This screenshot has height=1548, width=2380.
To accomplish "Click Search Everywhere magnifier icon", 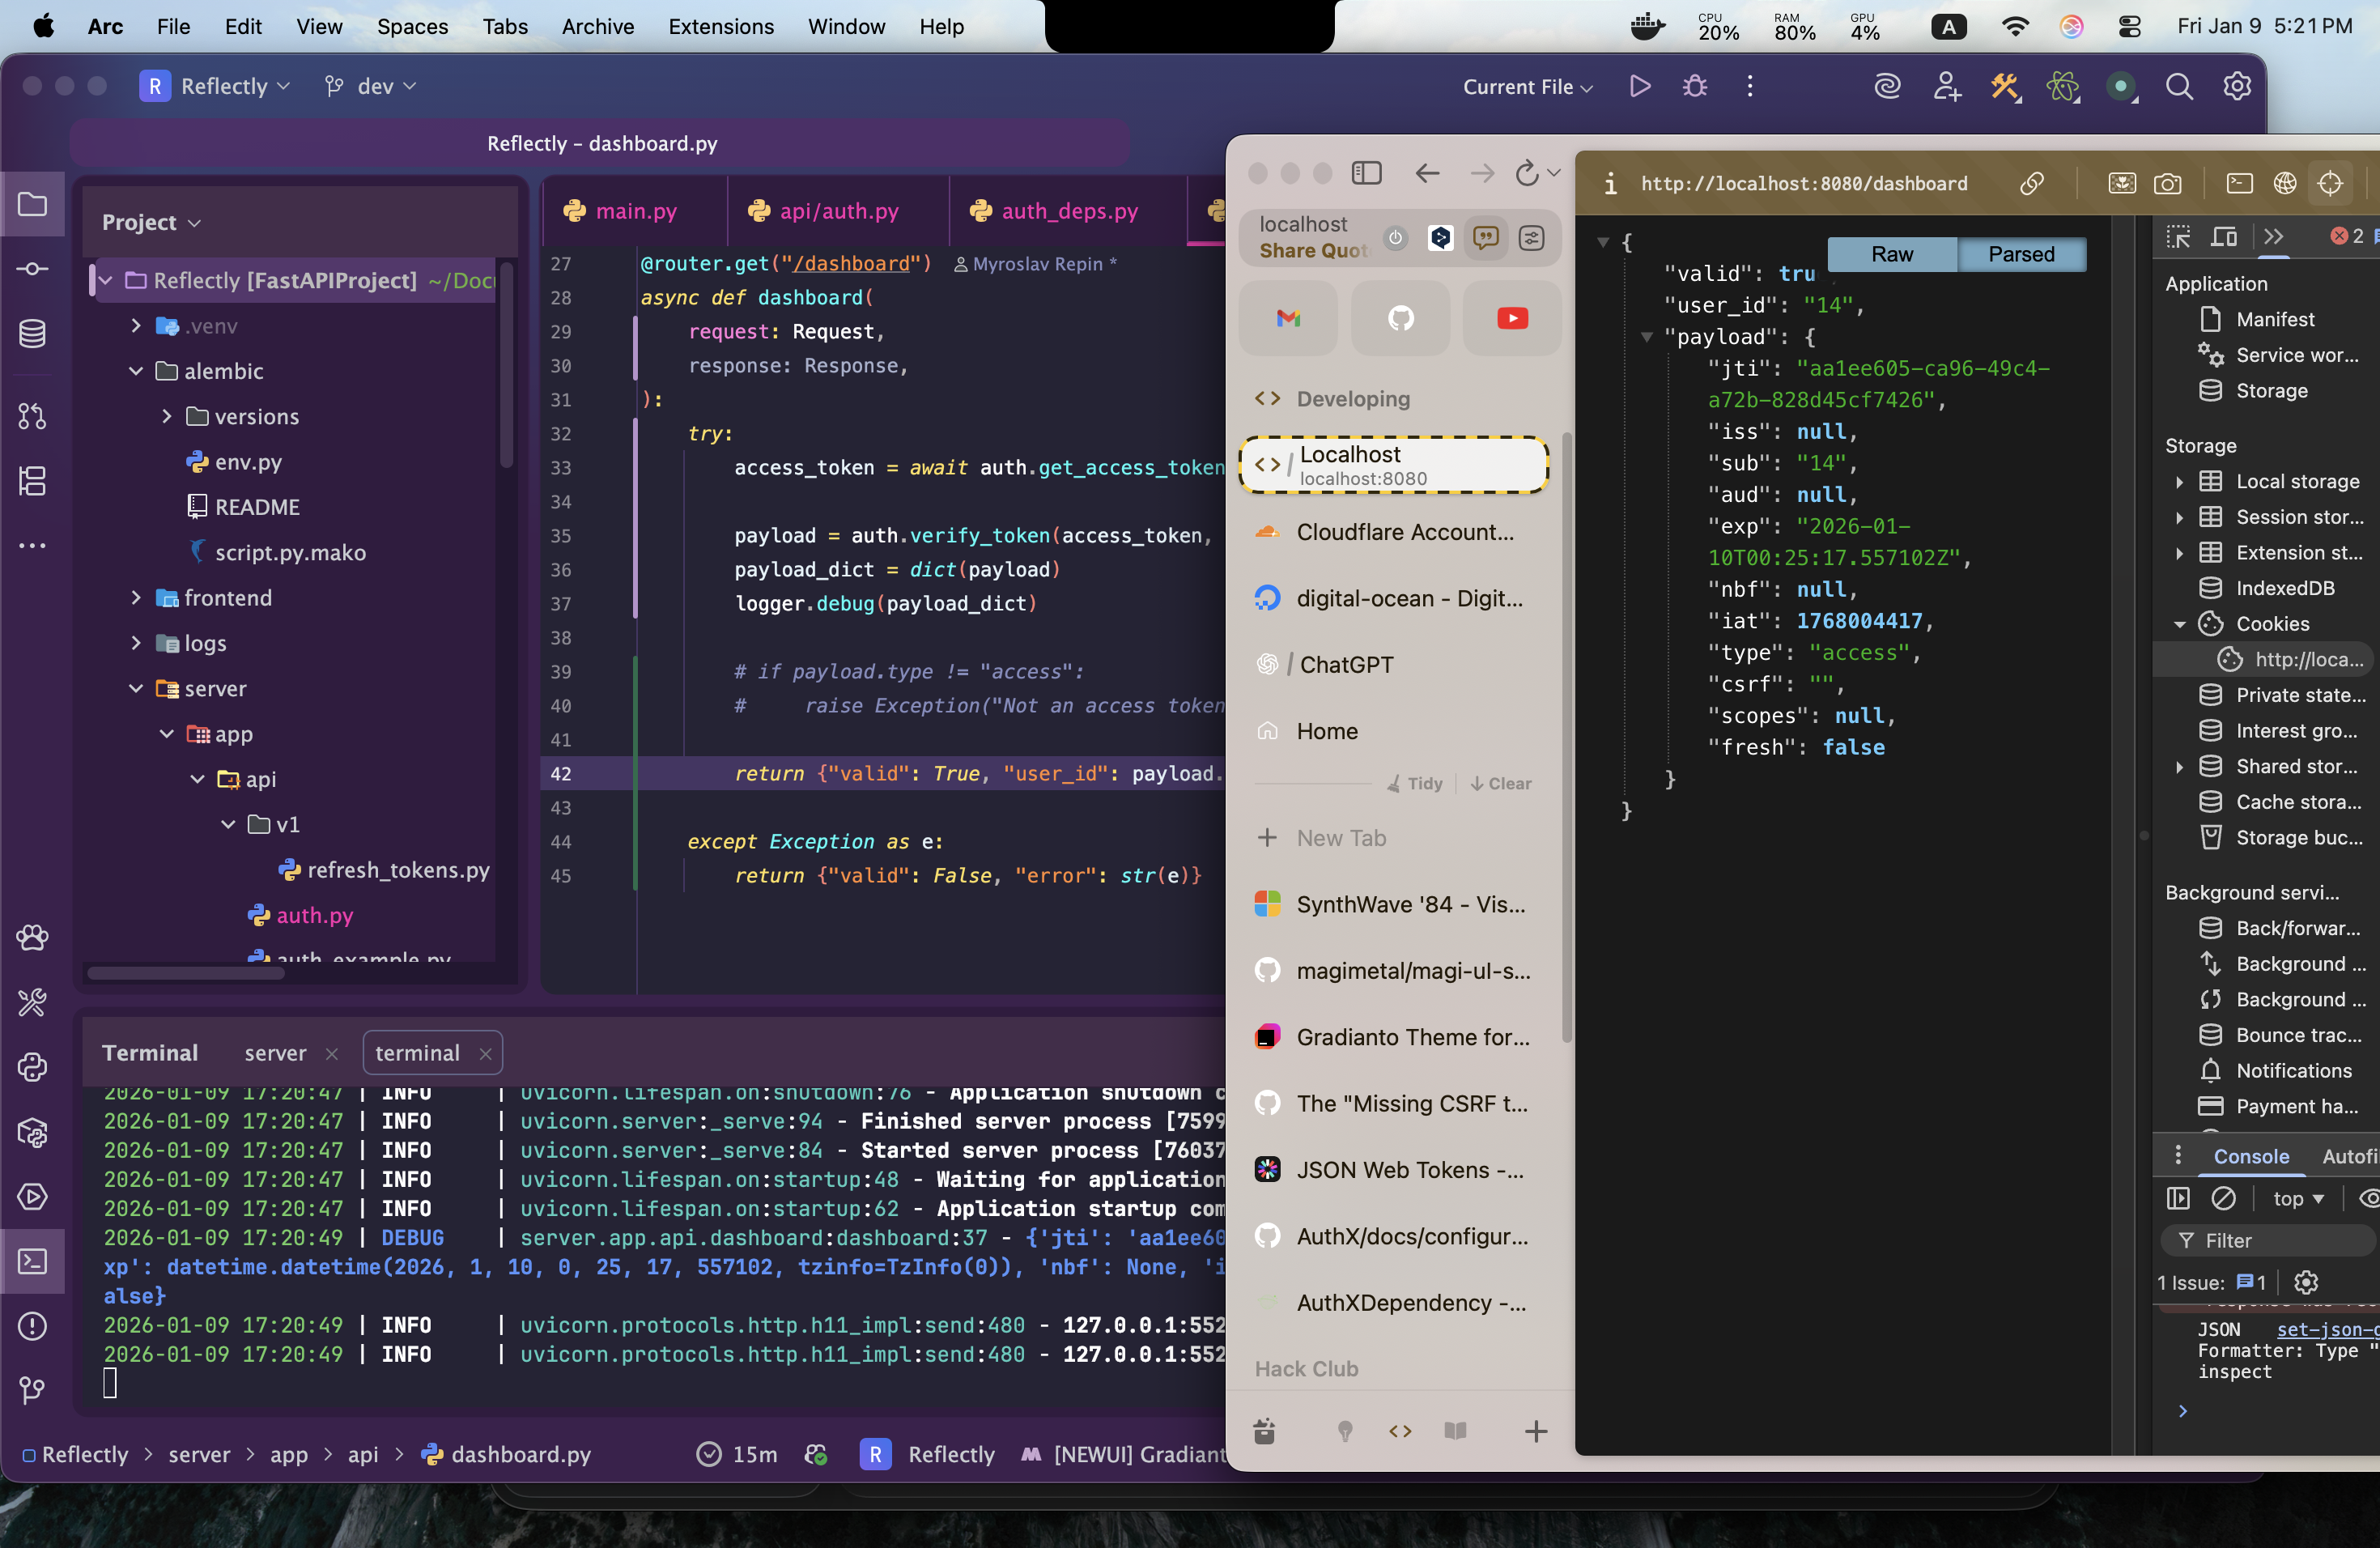I will click(x=2179, y=87).
